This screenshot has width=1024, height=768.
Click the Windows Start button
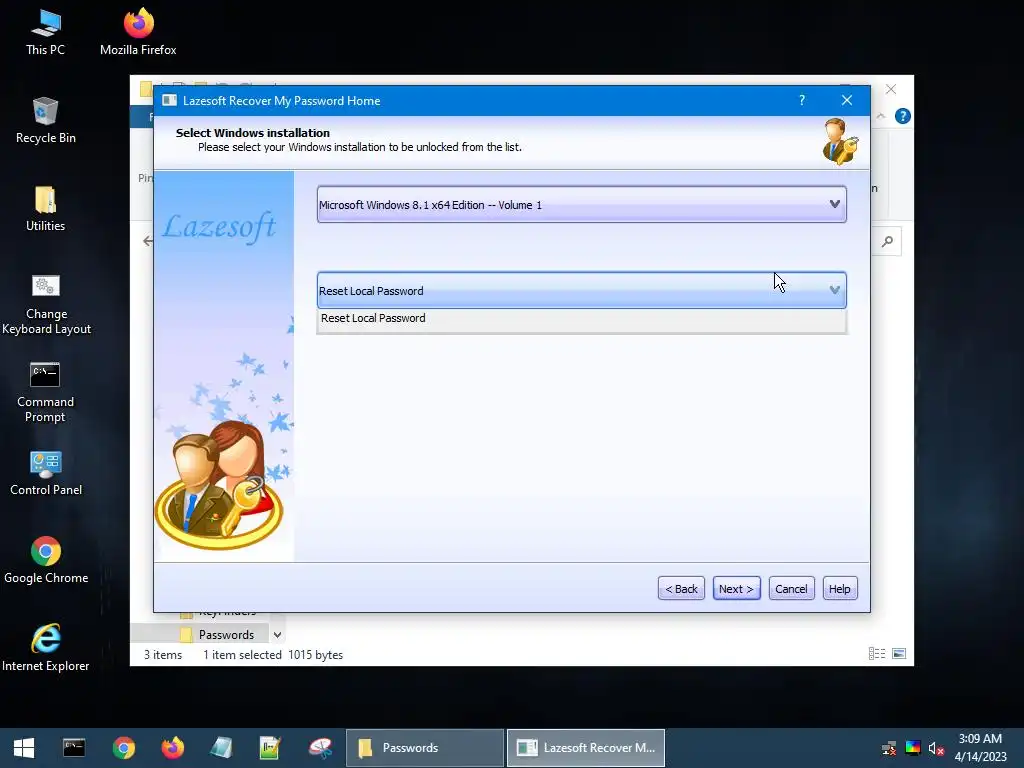coord(24,748)
